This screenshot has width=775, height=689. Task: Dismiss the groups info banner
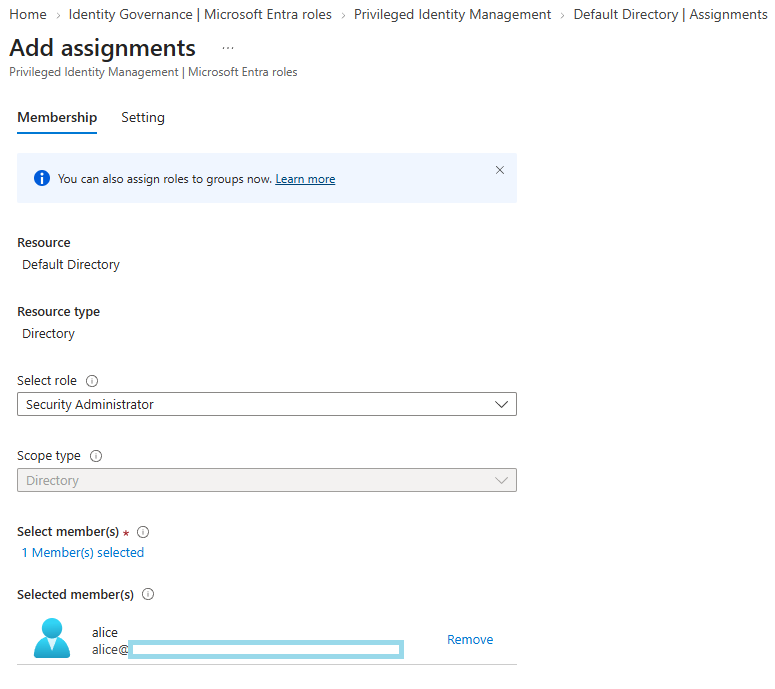click(500, 171)
